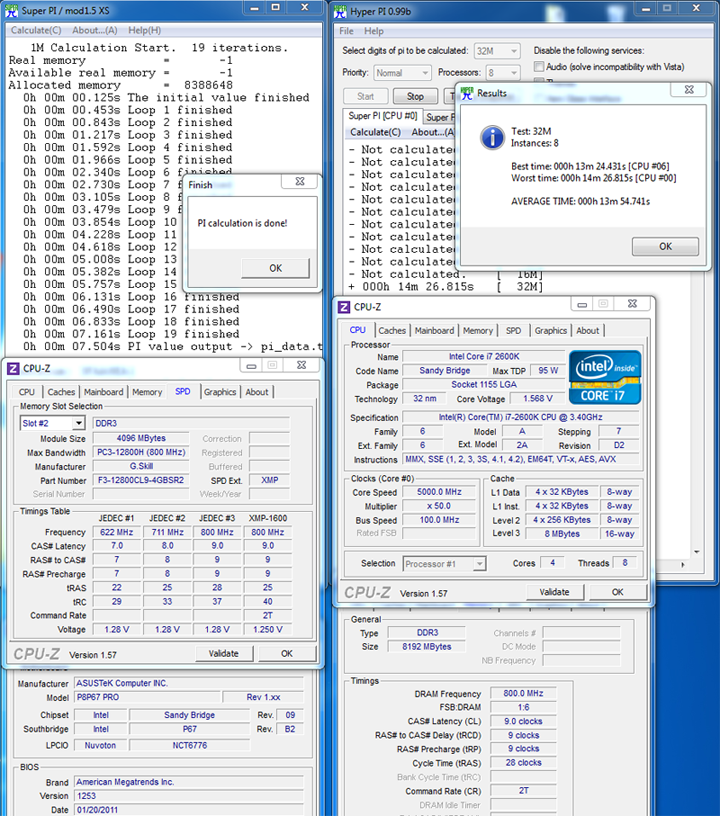Click the info icon in Results dialog

coord(492,137)
